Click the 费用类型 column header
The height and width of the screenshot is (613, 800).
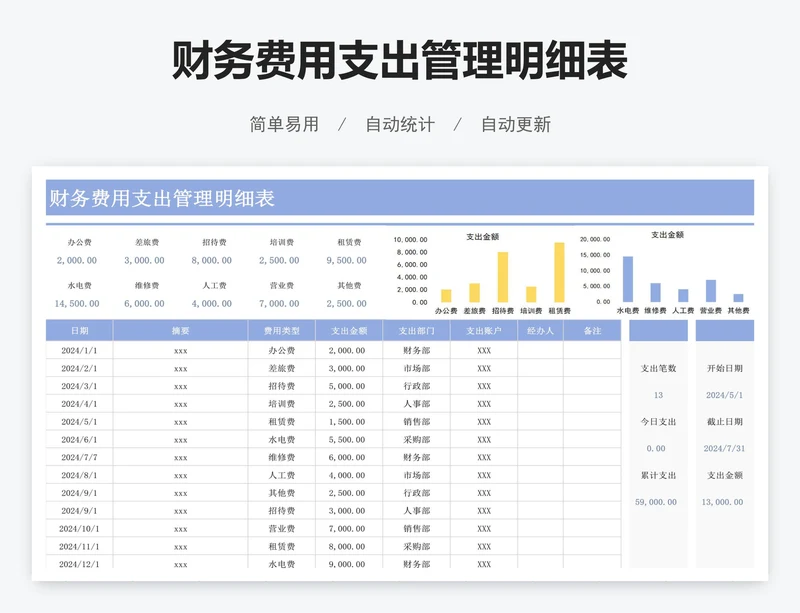(282, 331)
